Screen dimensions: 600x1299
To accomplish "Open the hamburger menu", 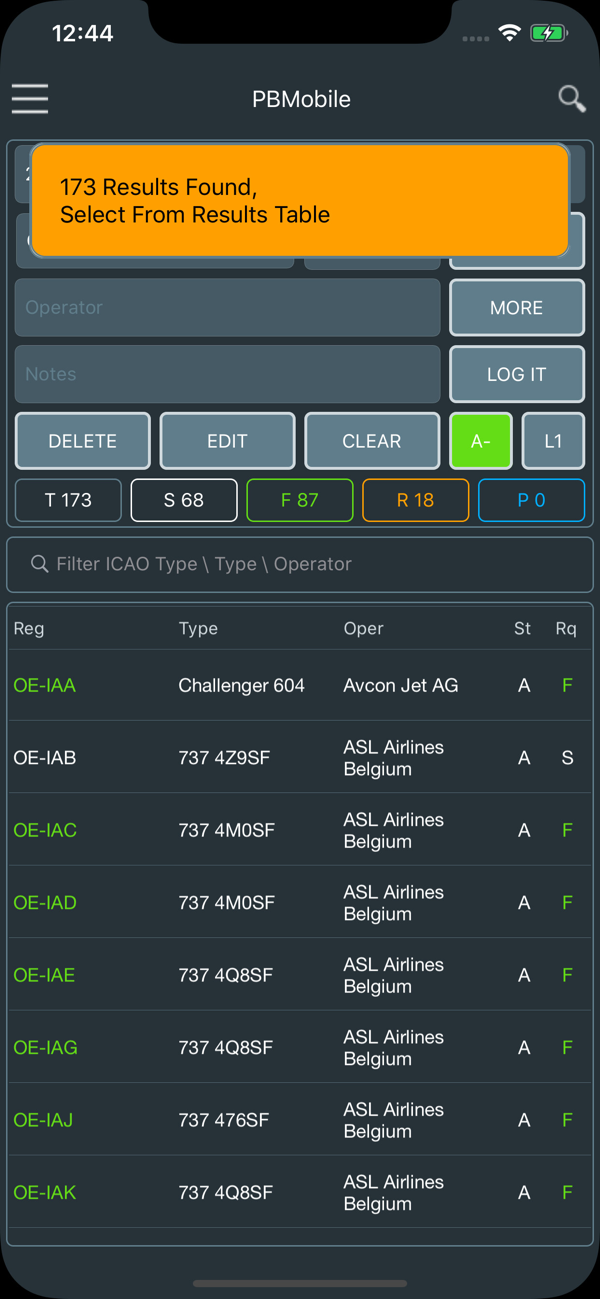I will pyautogui.click(x=30, y=99).
